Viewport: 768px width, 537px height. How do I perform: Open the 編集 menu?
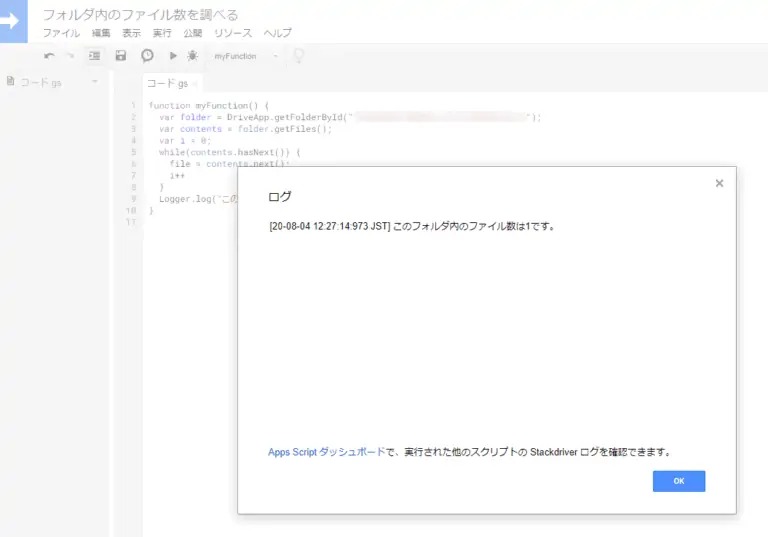(101, 33)
